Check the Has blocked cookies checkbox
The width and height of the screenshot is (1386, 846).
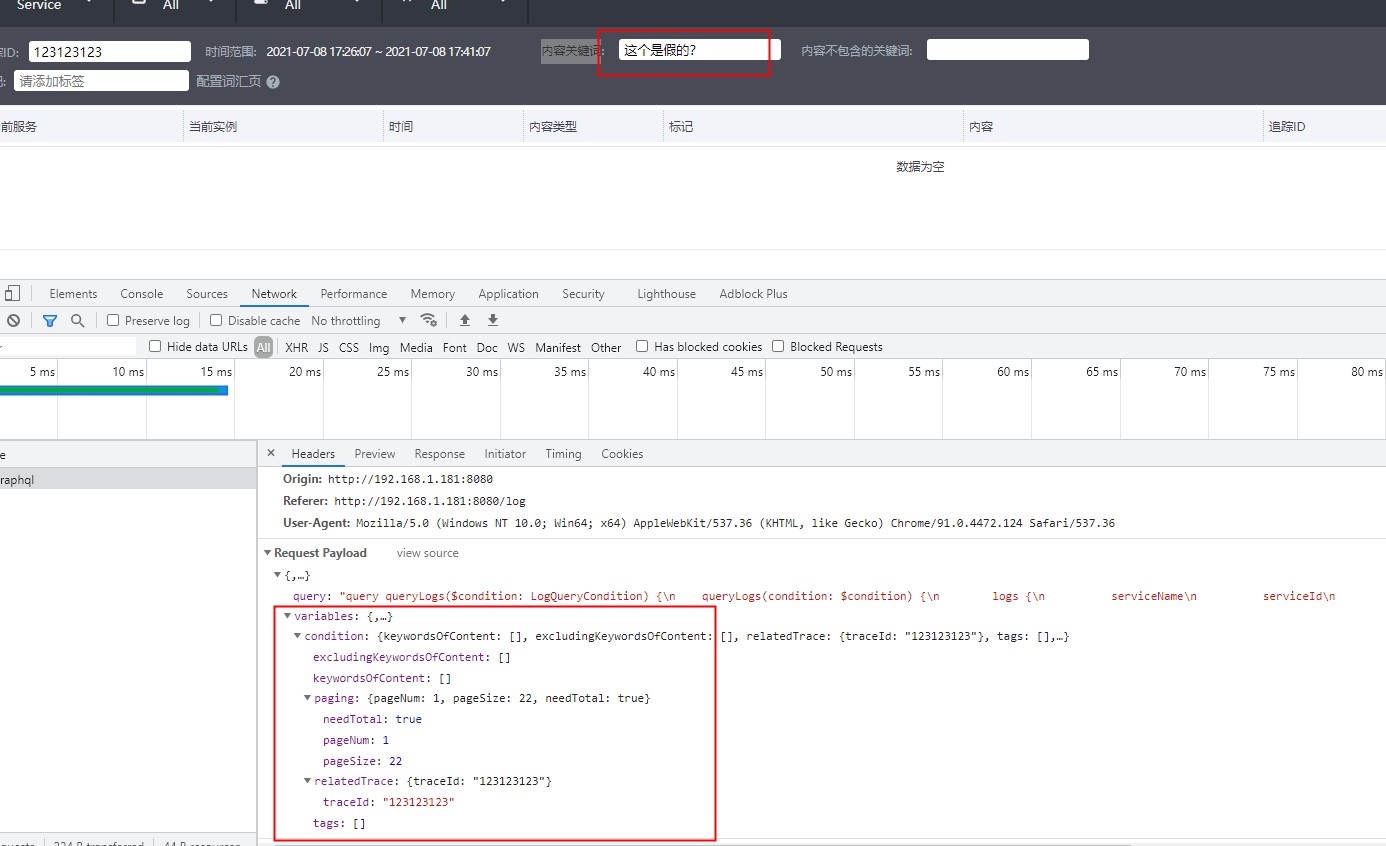642,346
